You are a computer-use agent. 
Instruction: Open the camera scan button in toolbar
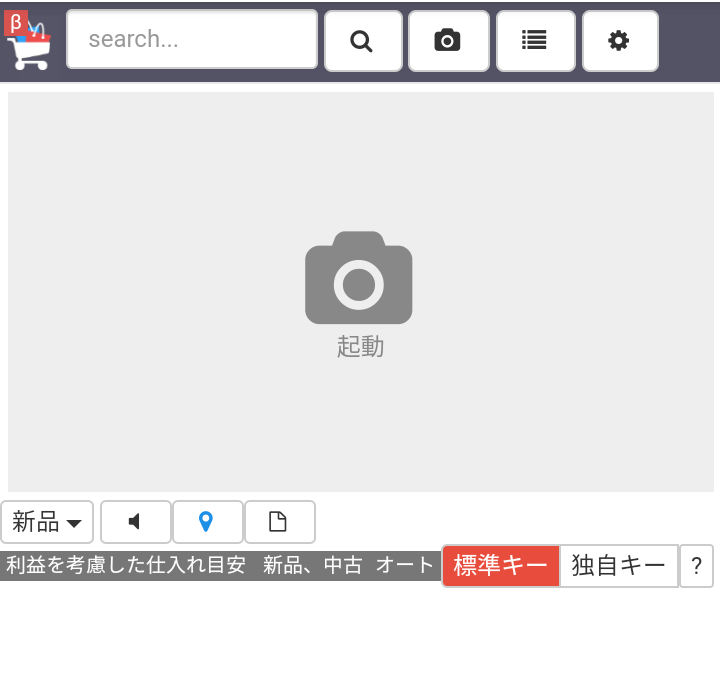(x=449, y=41)
